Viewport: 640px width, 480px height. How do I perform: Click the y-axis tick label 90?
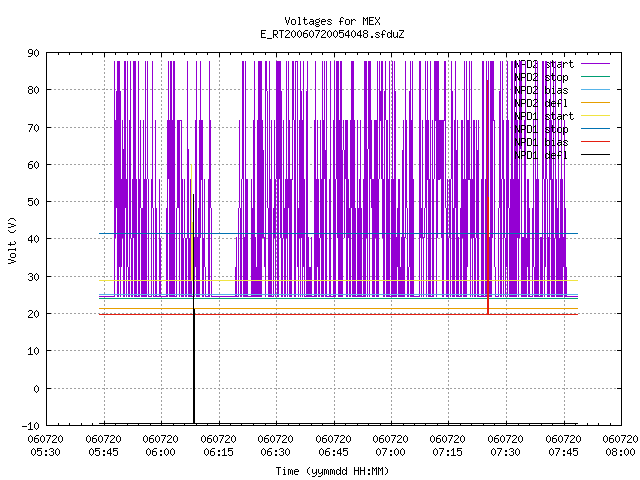point(33,53)
